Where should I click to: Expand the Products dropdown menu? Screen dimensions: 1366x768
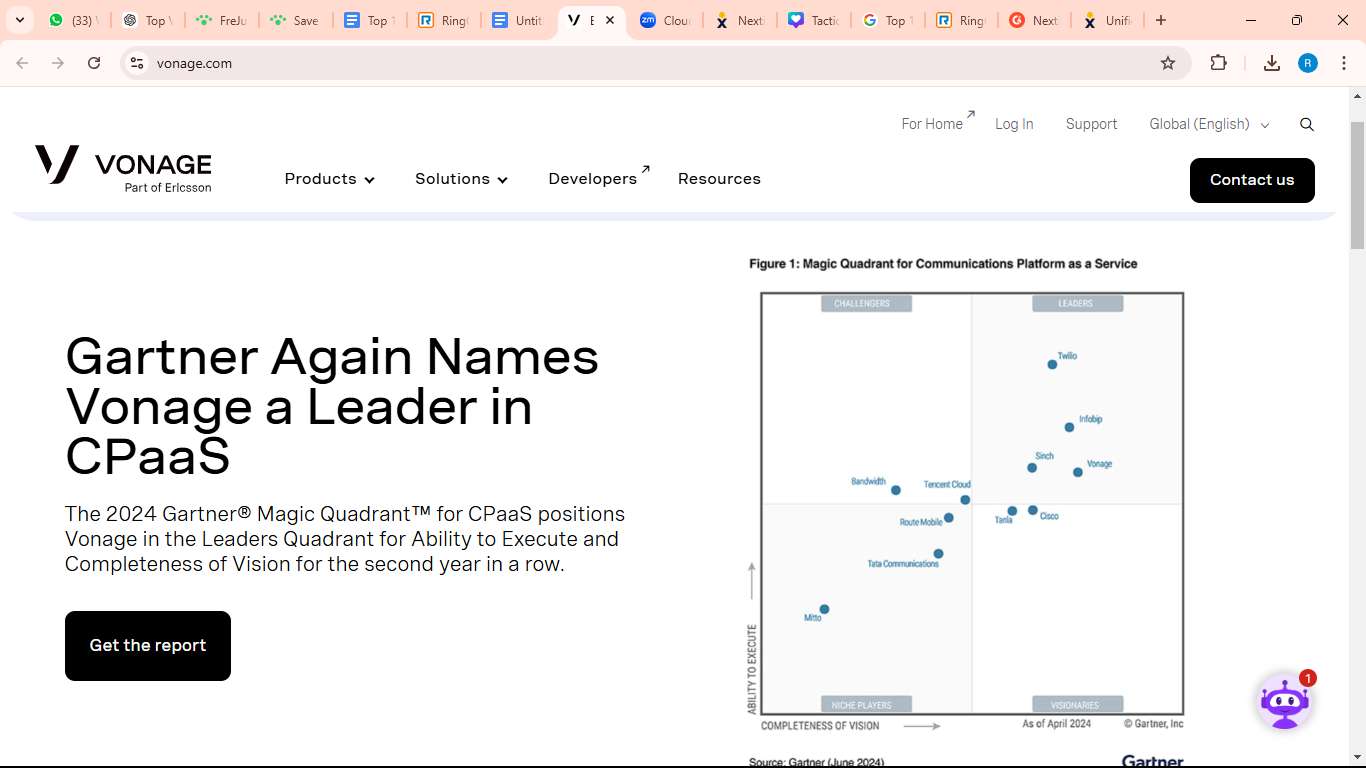[x=329, y=179]
